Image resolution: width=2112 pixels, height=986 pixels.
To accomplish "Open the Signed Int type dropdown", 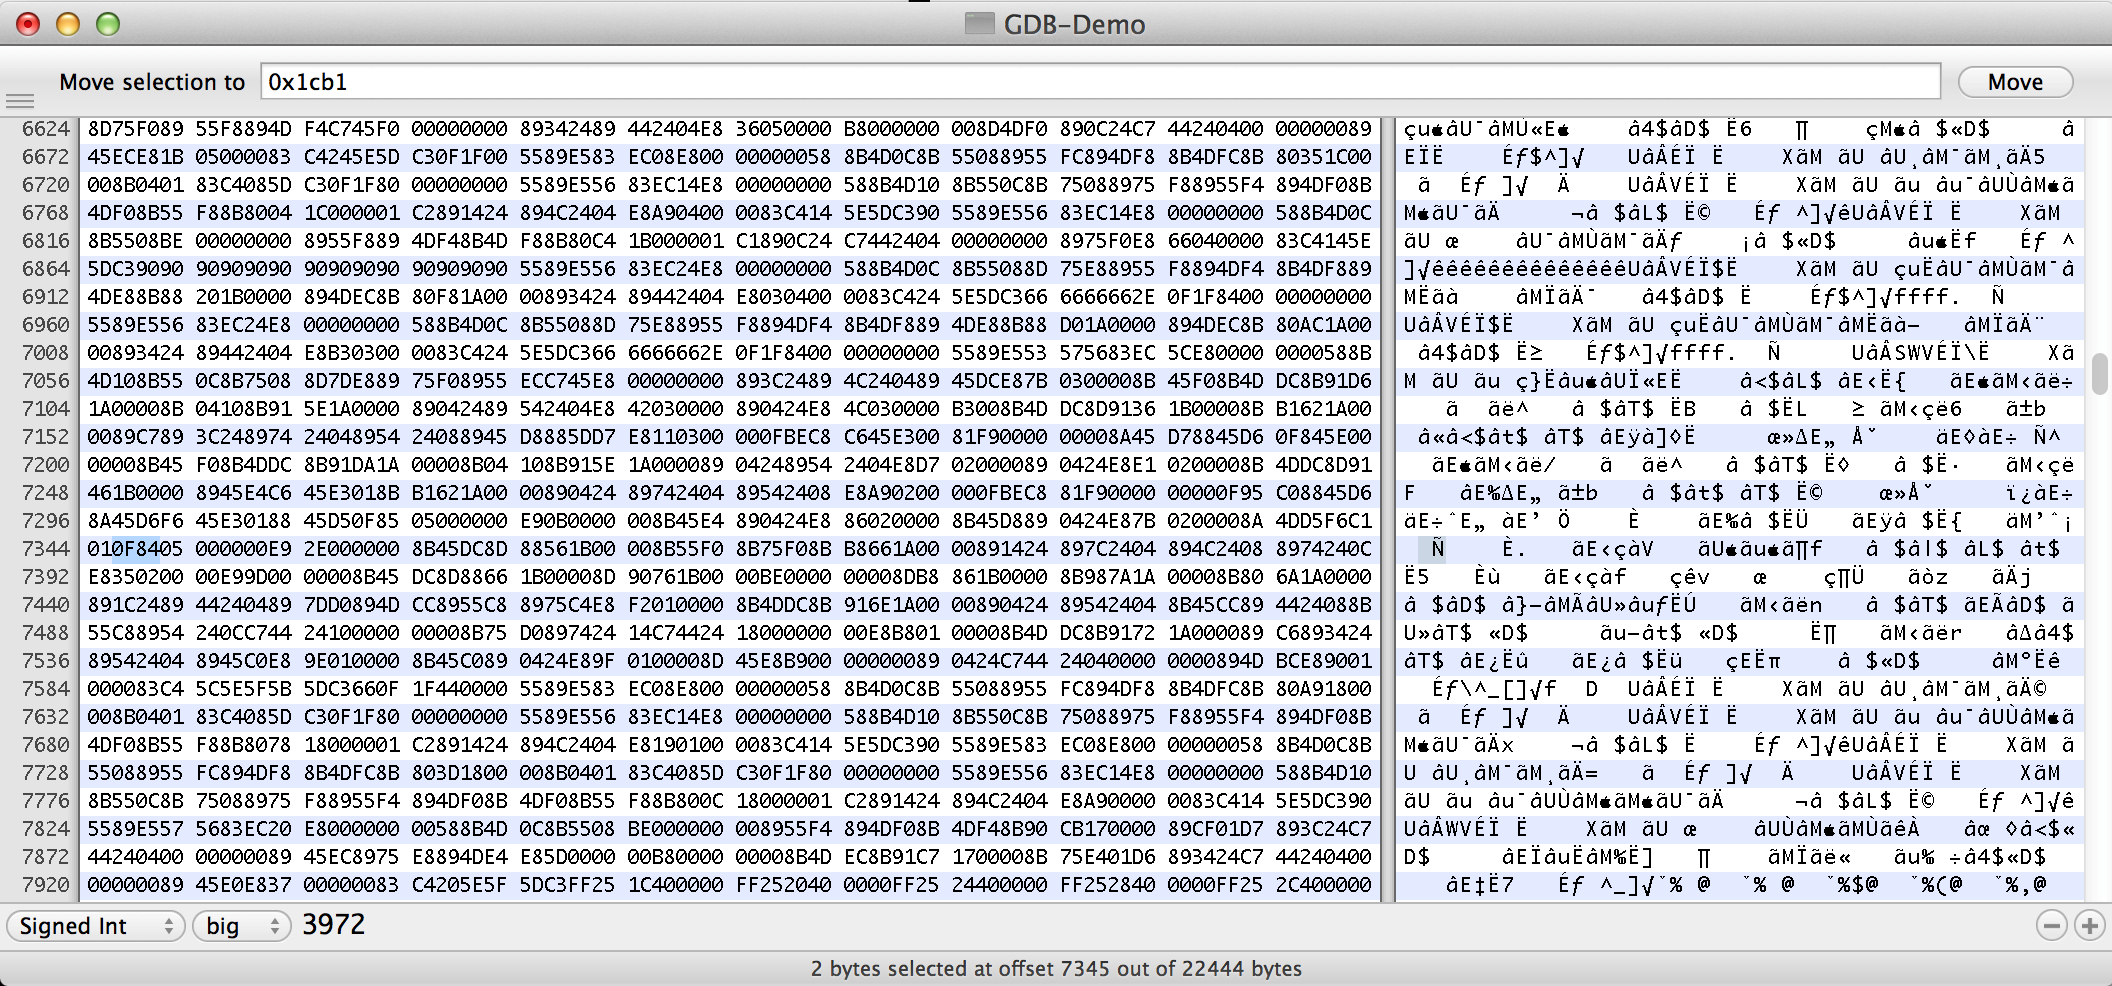I will [96, 926].
